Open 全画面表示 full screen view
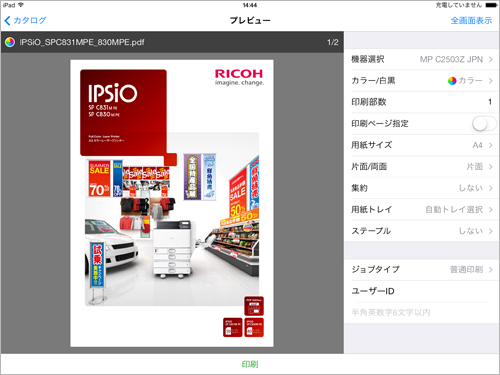500x375 pixels. [x=471, y=20]
